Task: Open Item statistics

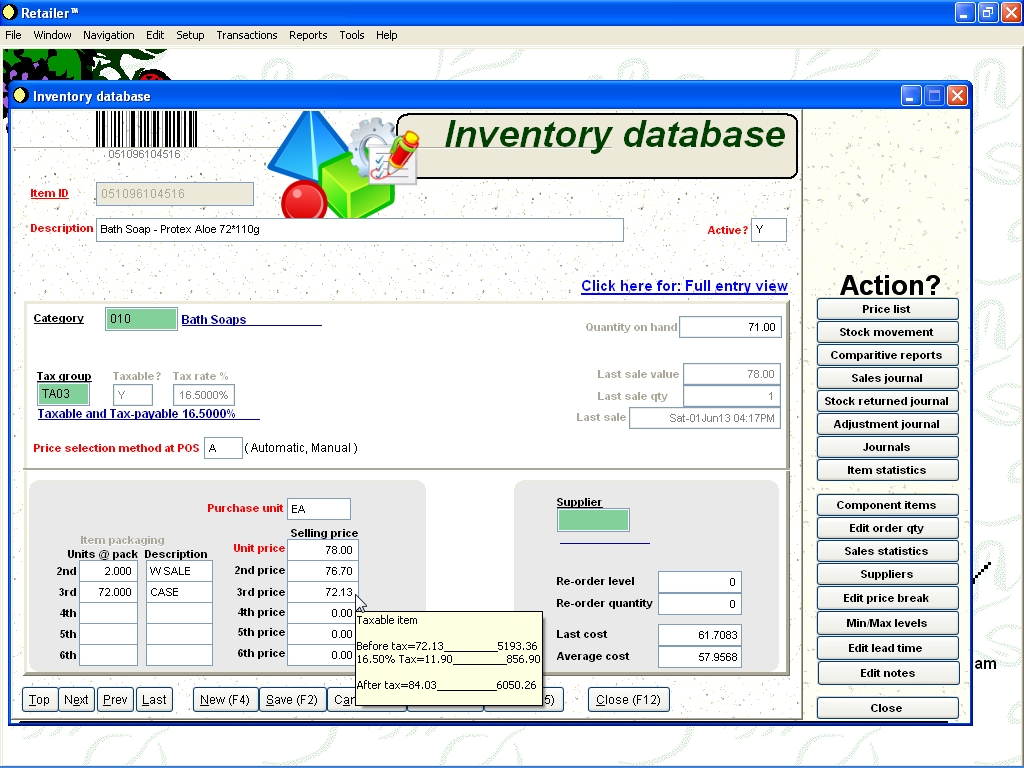Action: 886,470
